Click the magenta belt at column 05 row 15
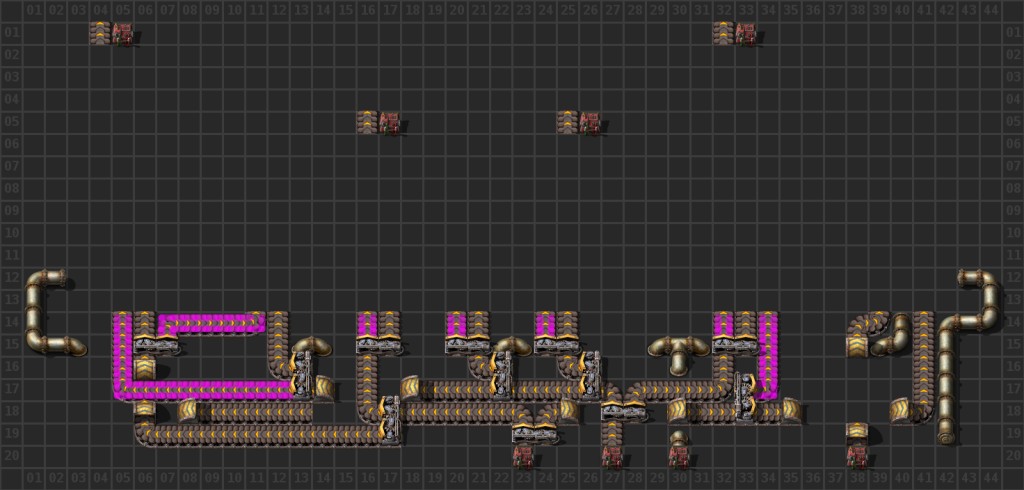The width and height of the screenshot is (1024, 490). (122, 345)
